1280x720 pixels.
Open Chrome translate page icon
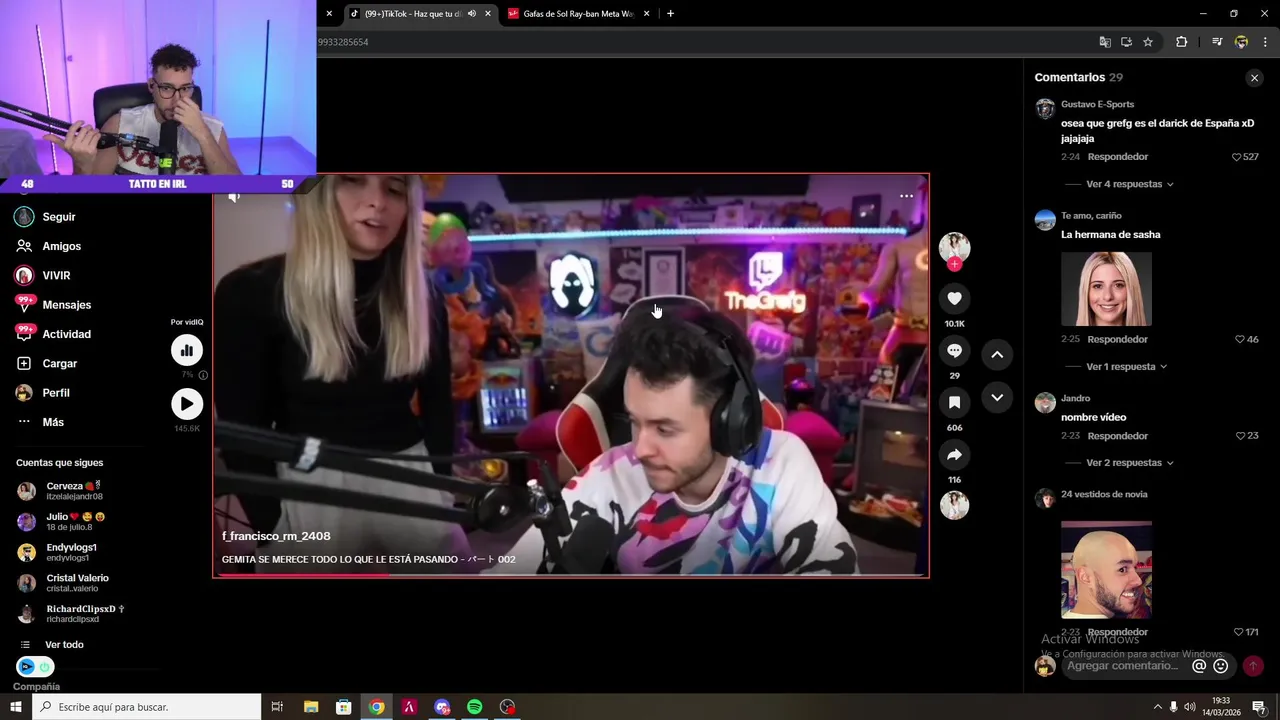[x=1105, y=42]
